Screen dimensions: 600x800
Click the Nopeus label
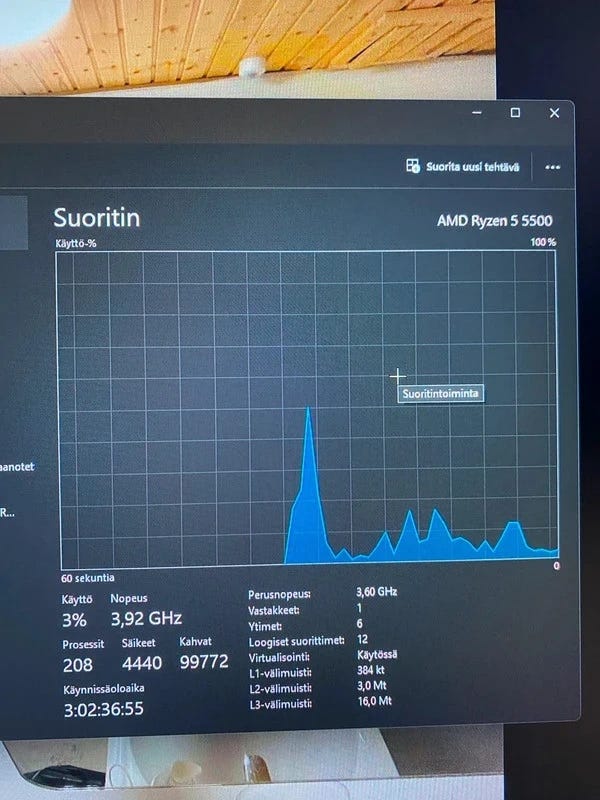click(x=129, y=598)
